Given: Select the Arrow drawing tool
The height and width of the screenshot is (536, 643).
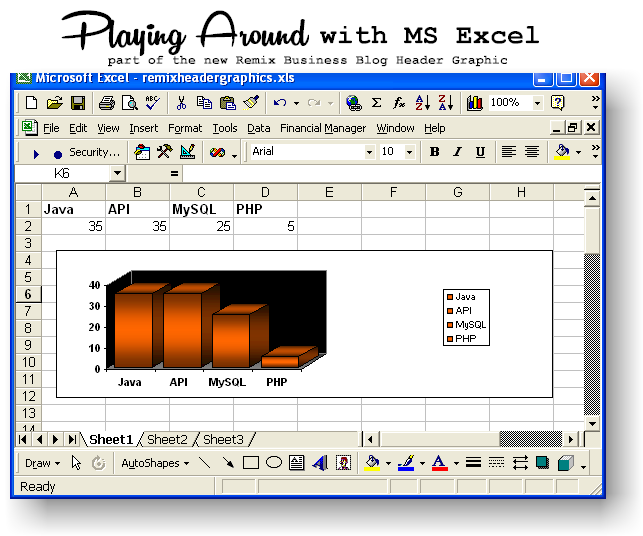Looking at the screenshot, I should (x=228, y=463).
